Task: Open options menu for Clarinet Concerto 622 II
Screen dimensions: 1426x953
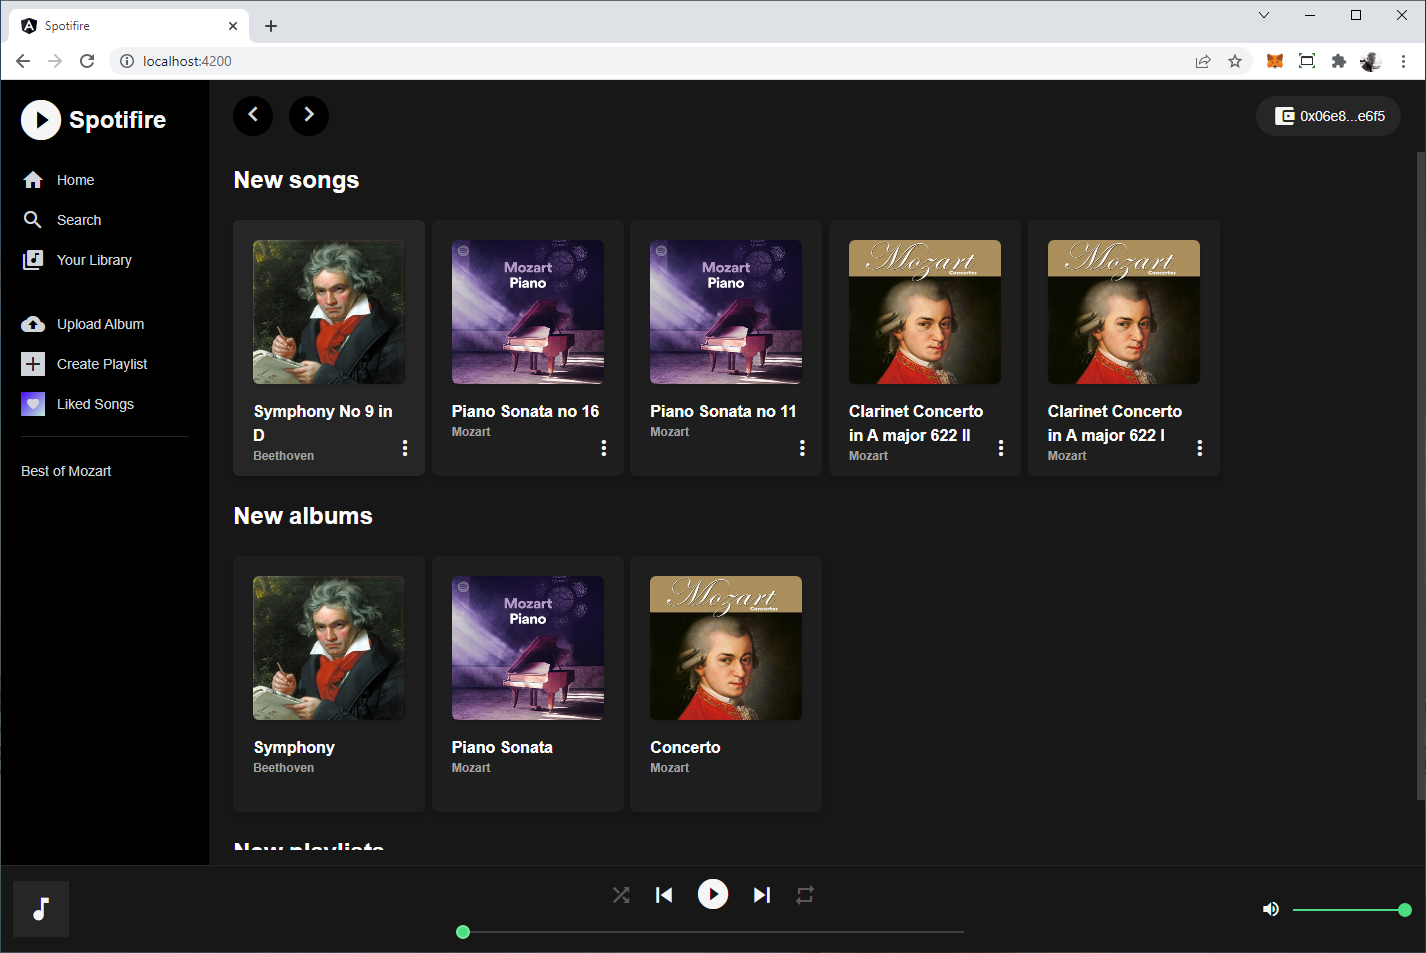Action: [1001, 448]
